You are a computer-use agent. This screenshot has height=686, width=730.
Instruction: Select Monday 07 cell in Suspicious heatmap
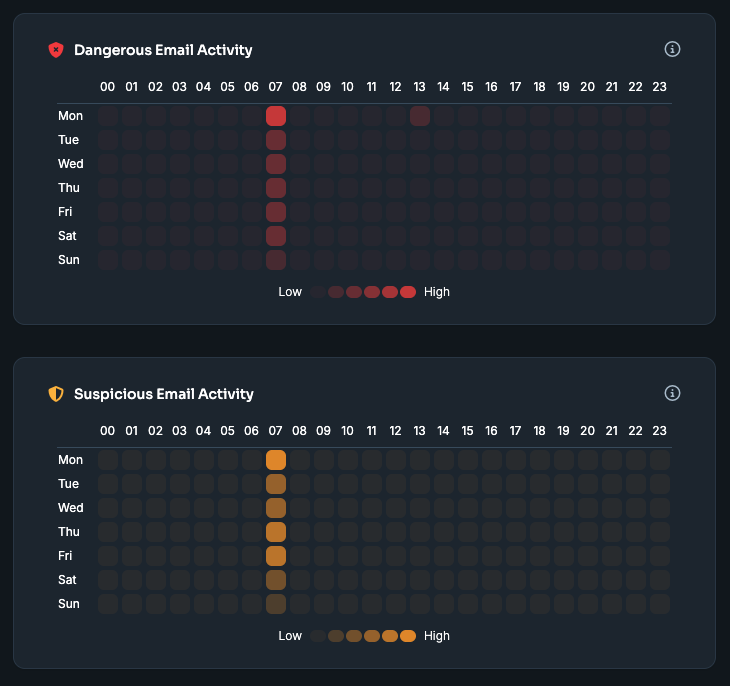tap(276, 460)
